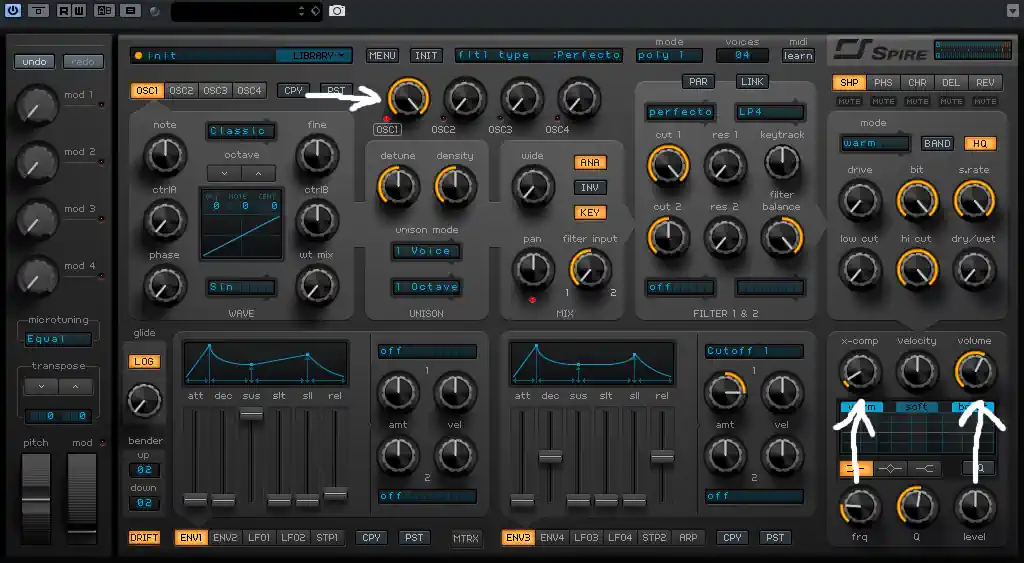Click the MENU button
1024x563 pixels.
pyautogui.click(x=383, y=56)
